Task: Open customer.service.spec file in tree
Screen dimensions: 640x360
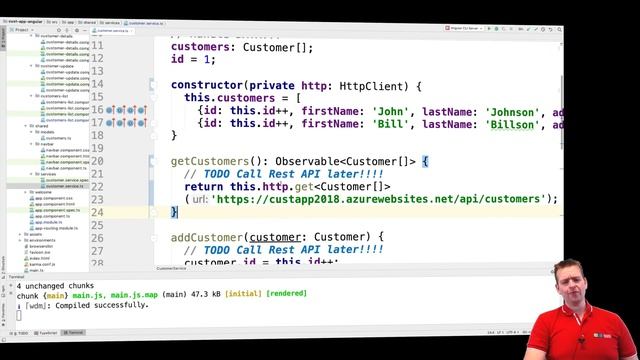Action: [x=64, y=180]
